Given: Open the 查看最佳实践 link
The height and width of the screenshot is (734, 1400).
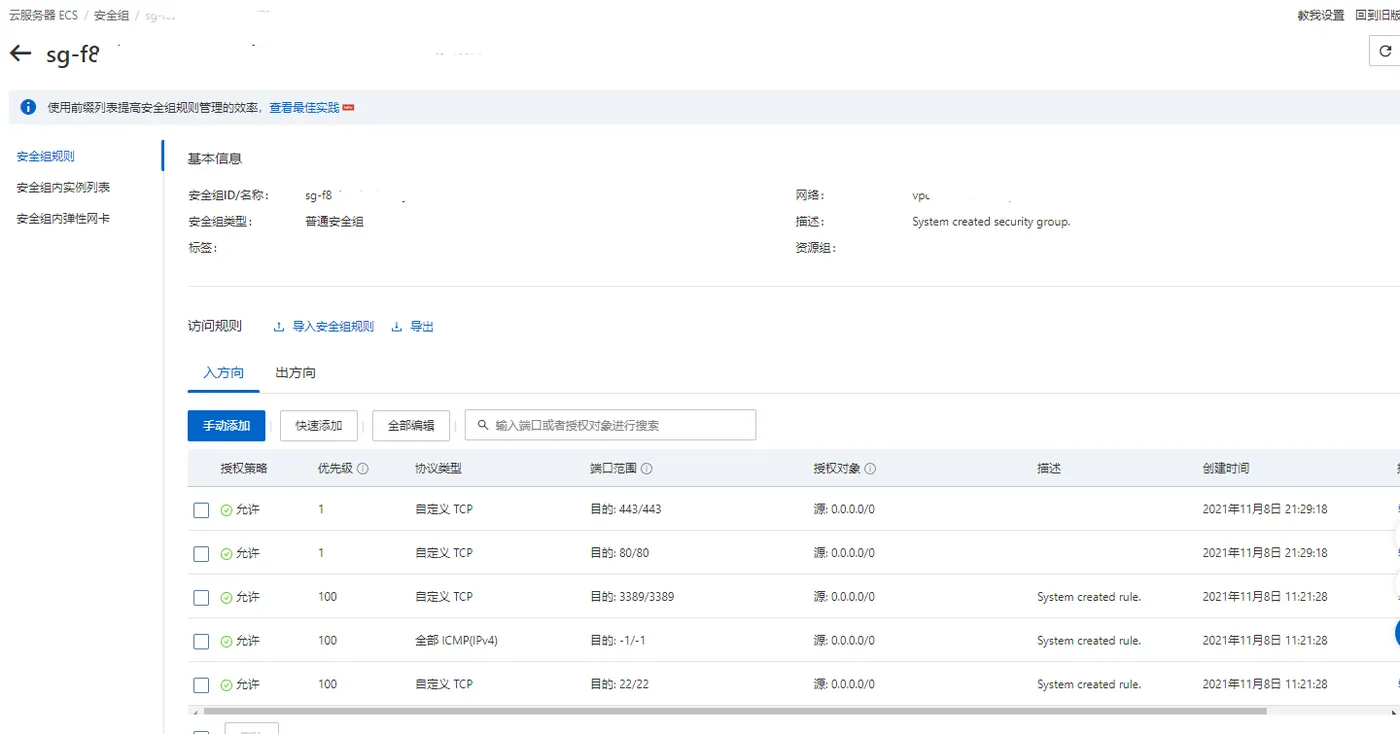Looking at the screenshot, I should pos(304,108).
